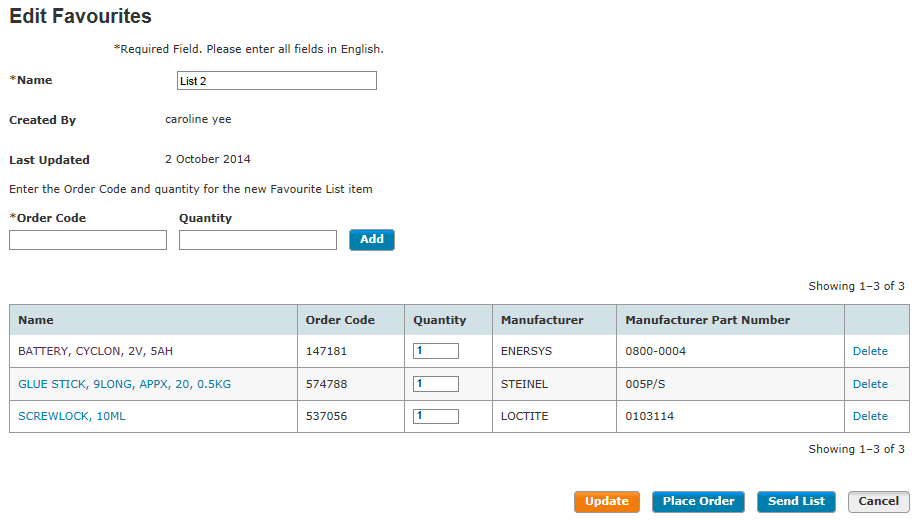Click the Place Order button

pos(698,501)
